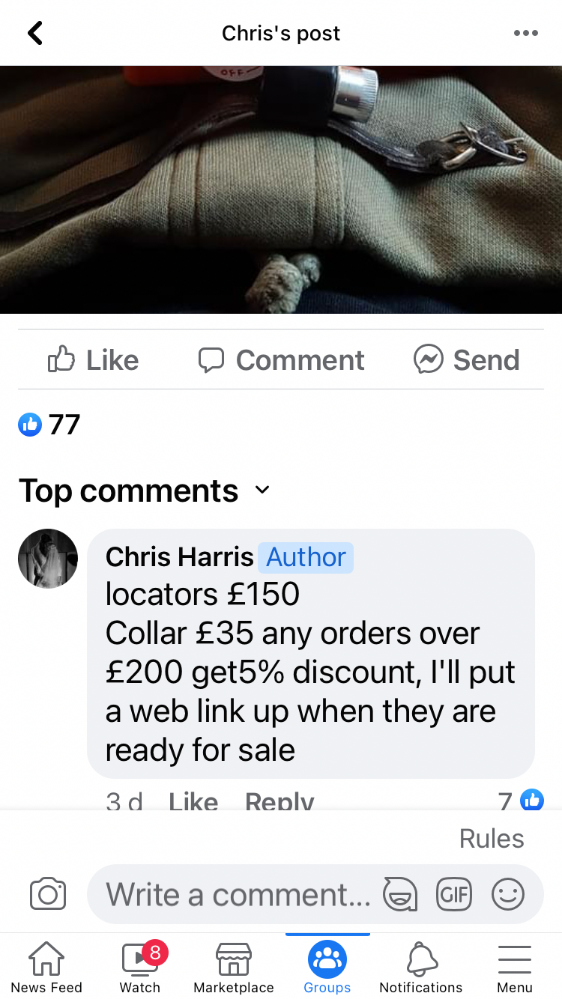Image resolution: width=562 pixels, height=999 pixels.
Task: Open Chris Harris's profile picture
Action: 48,558
